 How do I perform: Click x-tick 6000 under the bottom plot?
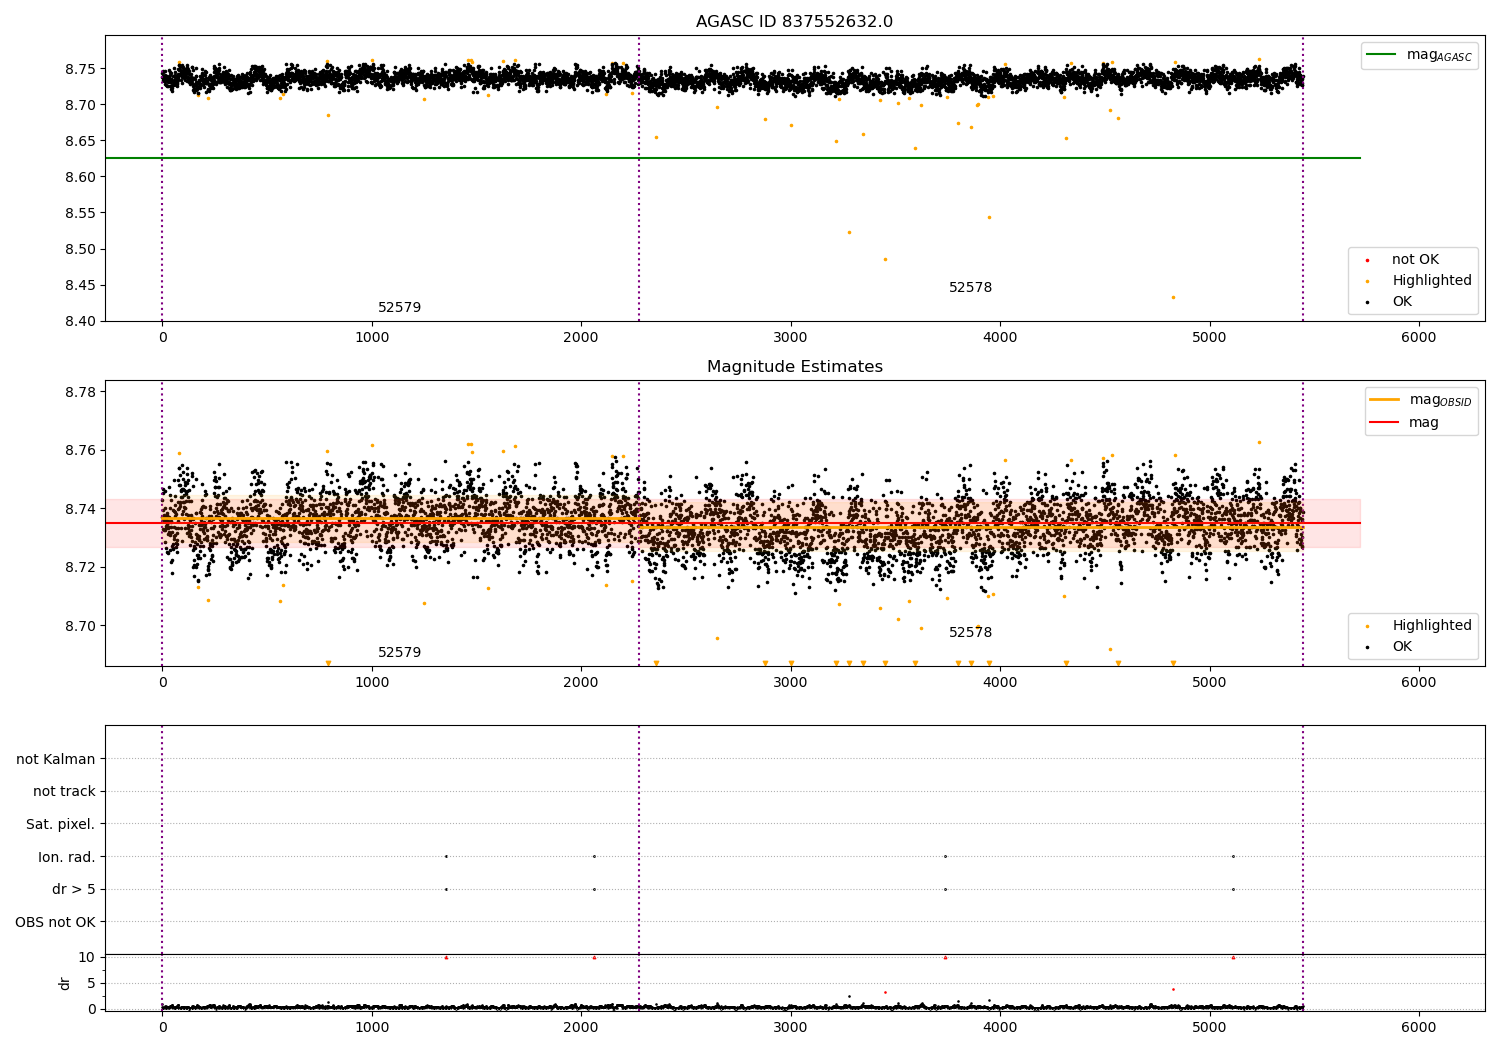point(1419,1028)
